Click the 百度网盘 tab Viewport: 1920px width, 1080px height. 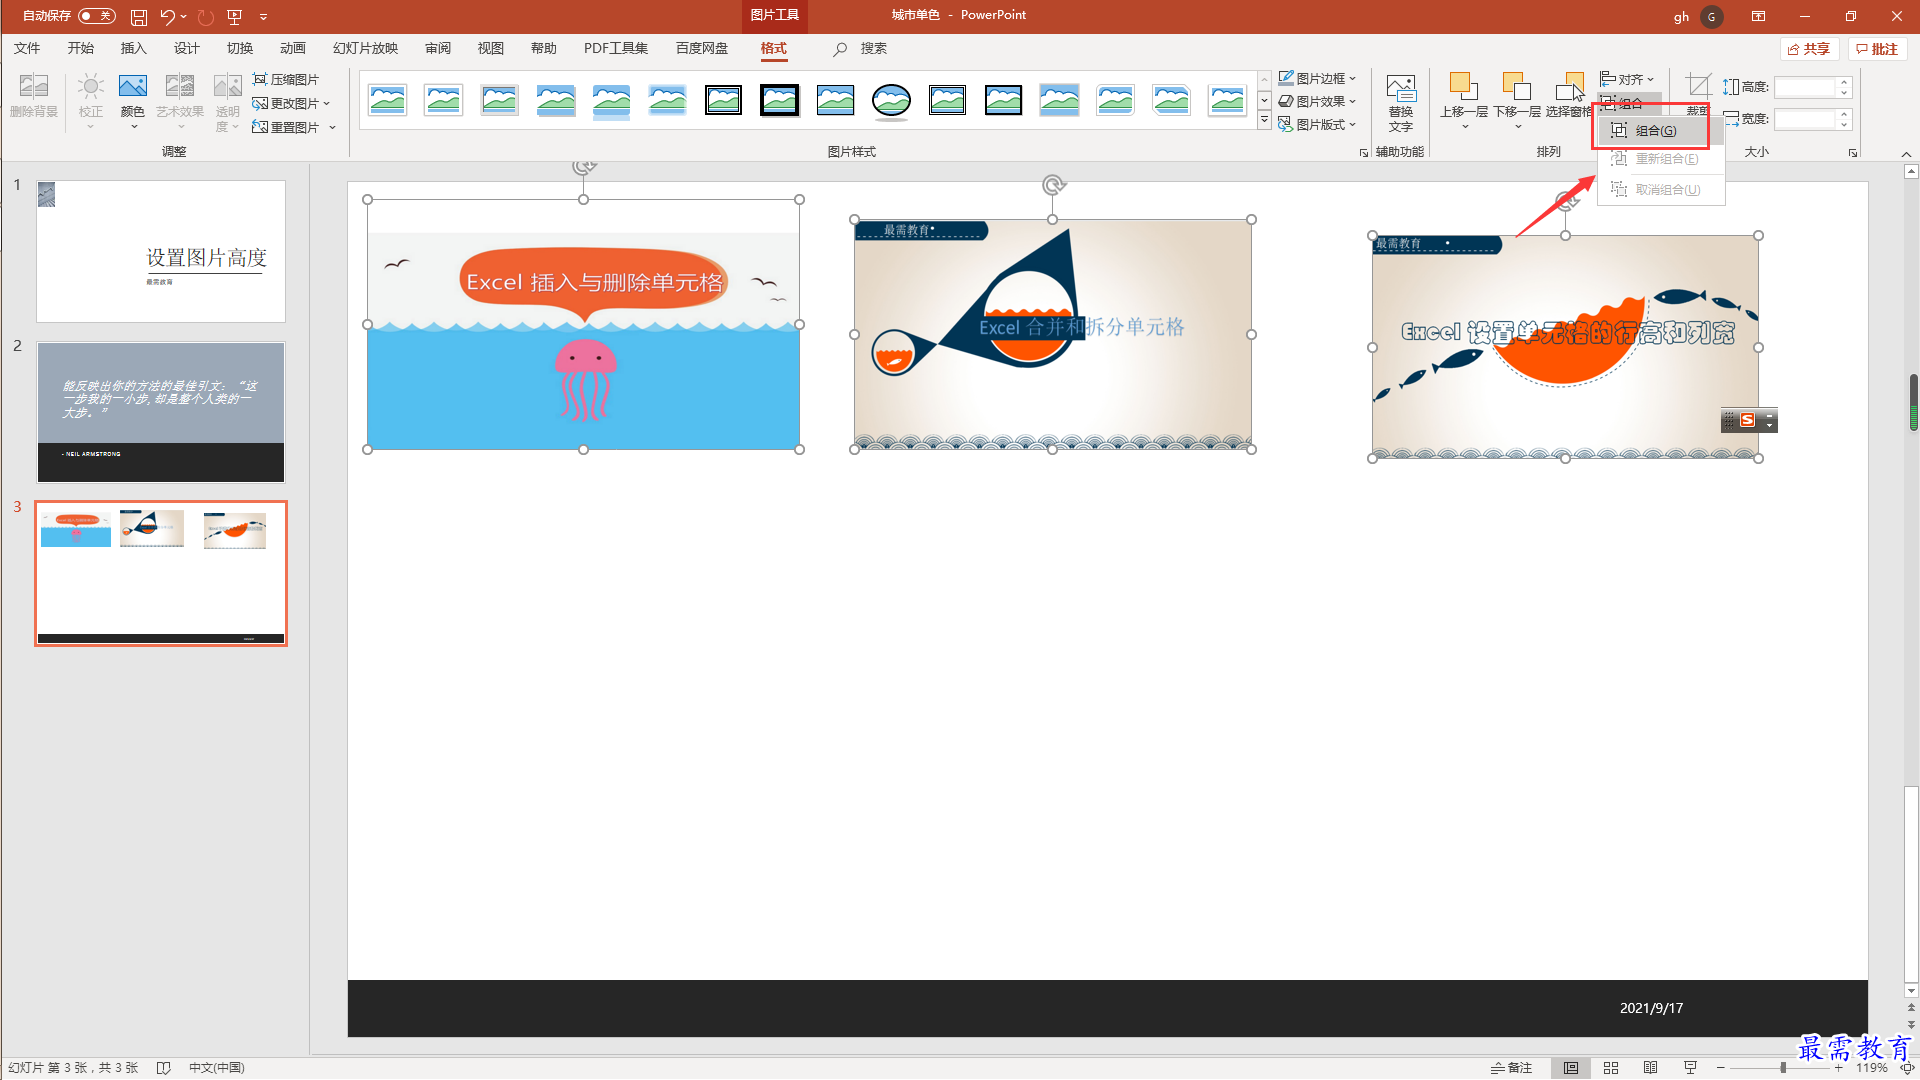[701, 49]
